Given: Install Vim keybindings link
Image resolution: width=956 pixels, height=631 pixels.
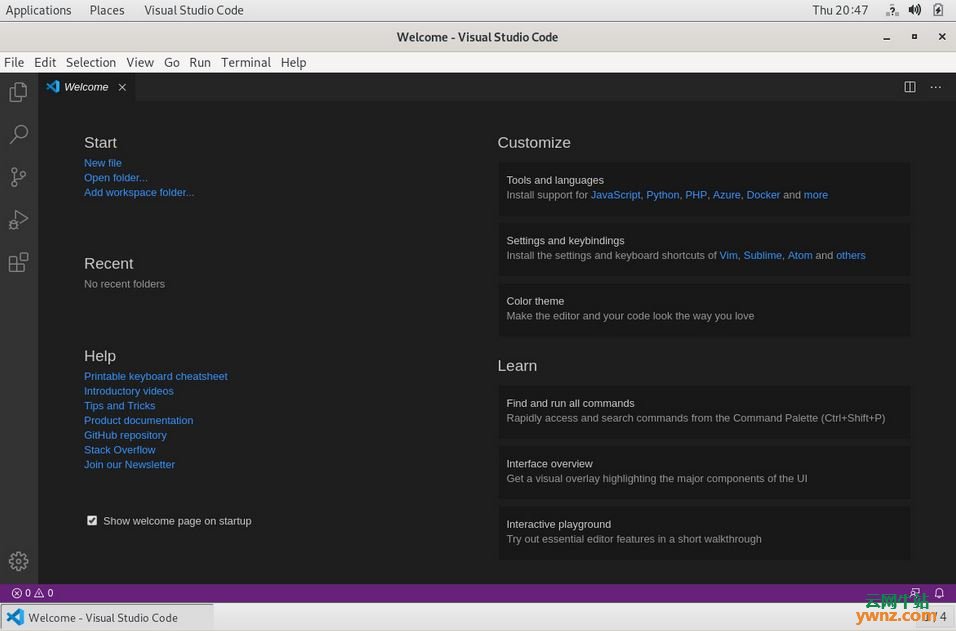Looking at the screenshot, I should 728,255.
